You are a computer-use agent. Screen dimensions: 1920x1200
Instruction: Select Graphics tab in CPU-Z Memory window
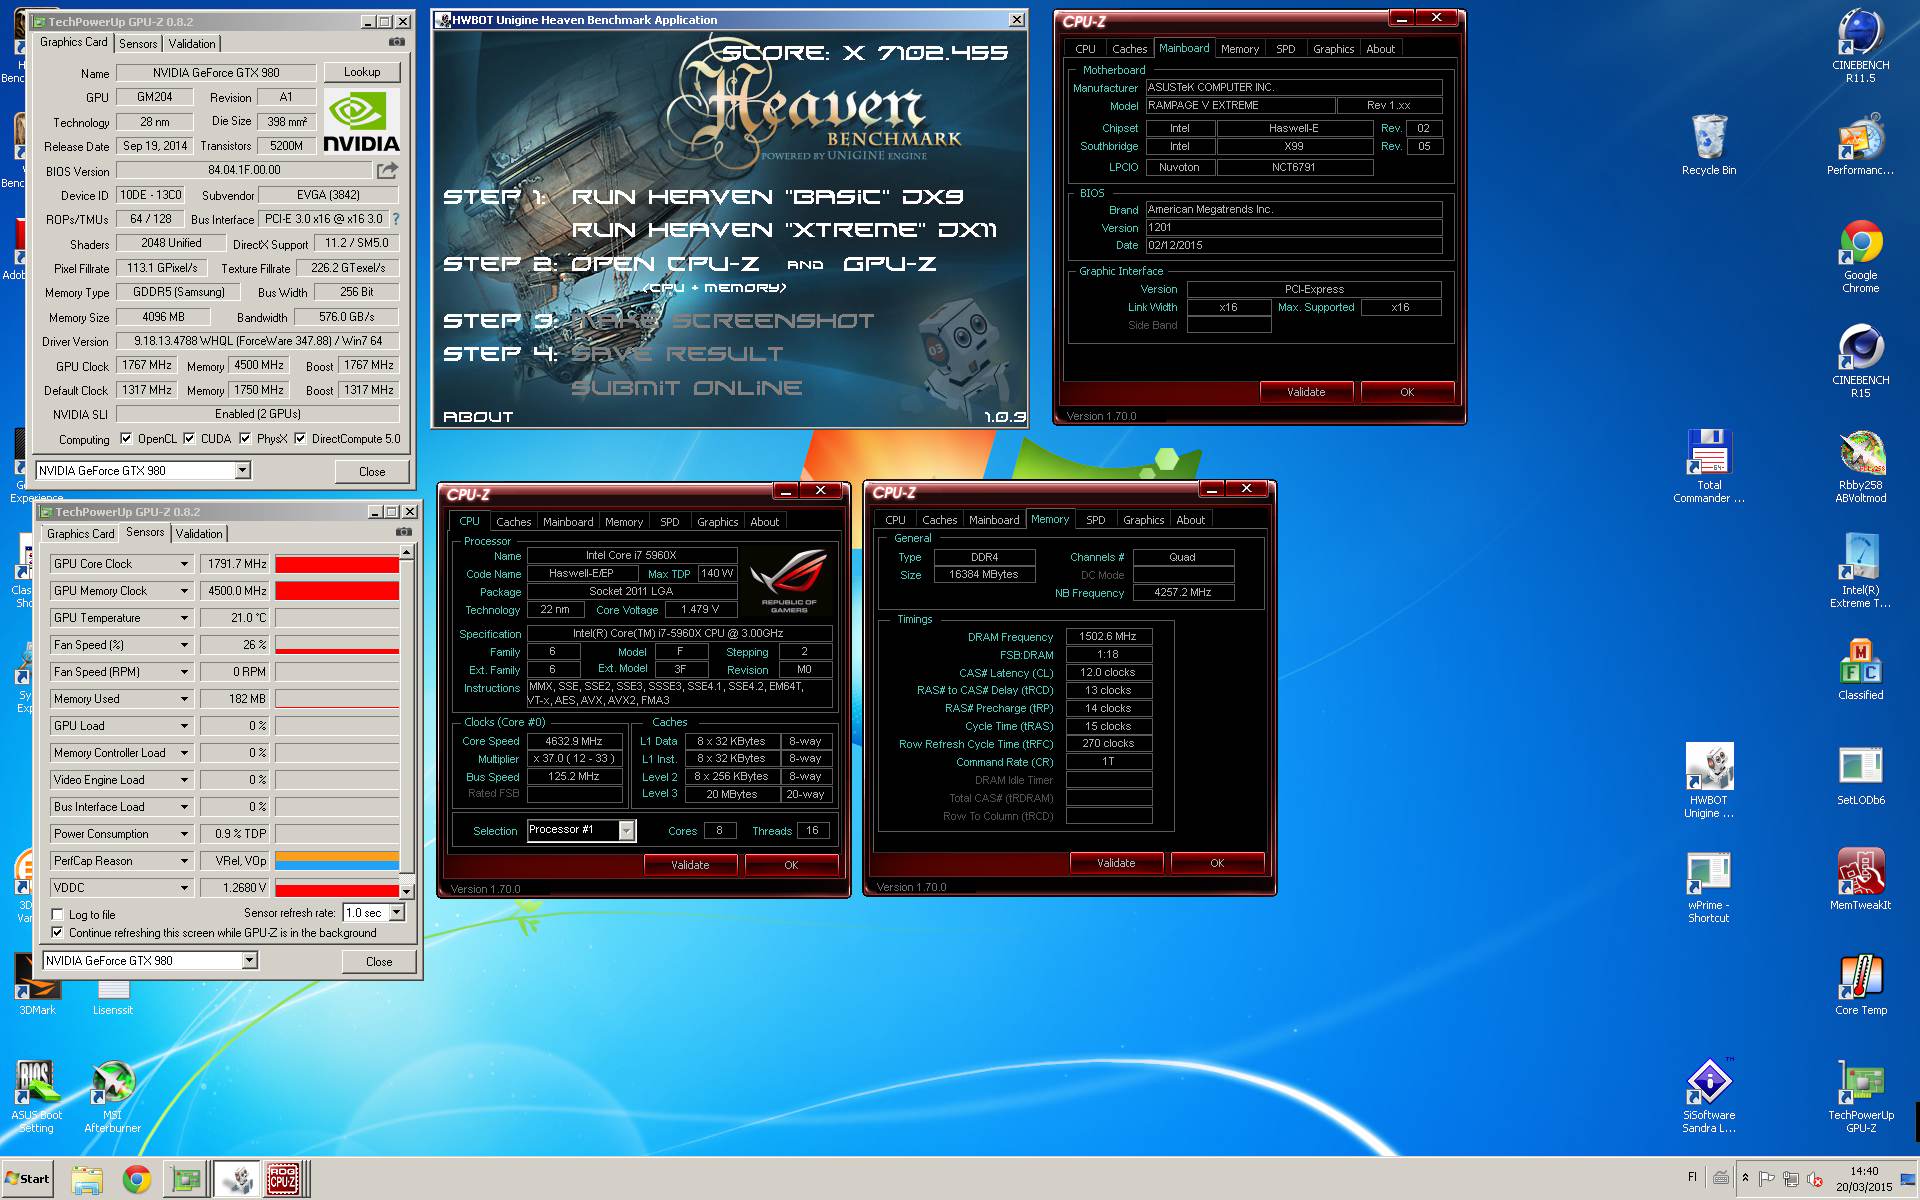coord(1143,519)
